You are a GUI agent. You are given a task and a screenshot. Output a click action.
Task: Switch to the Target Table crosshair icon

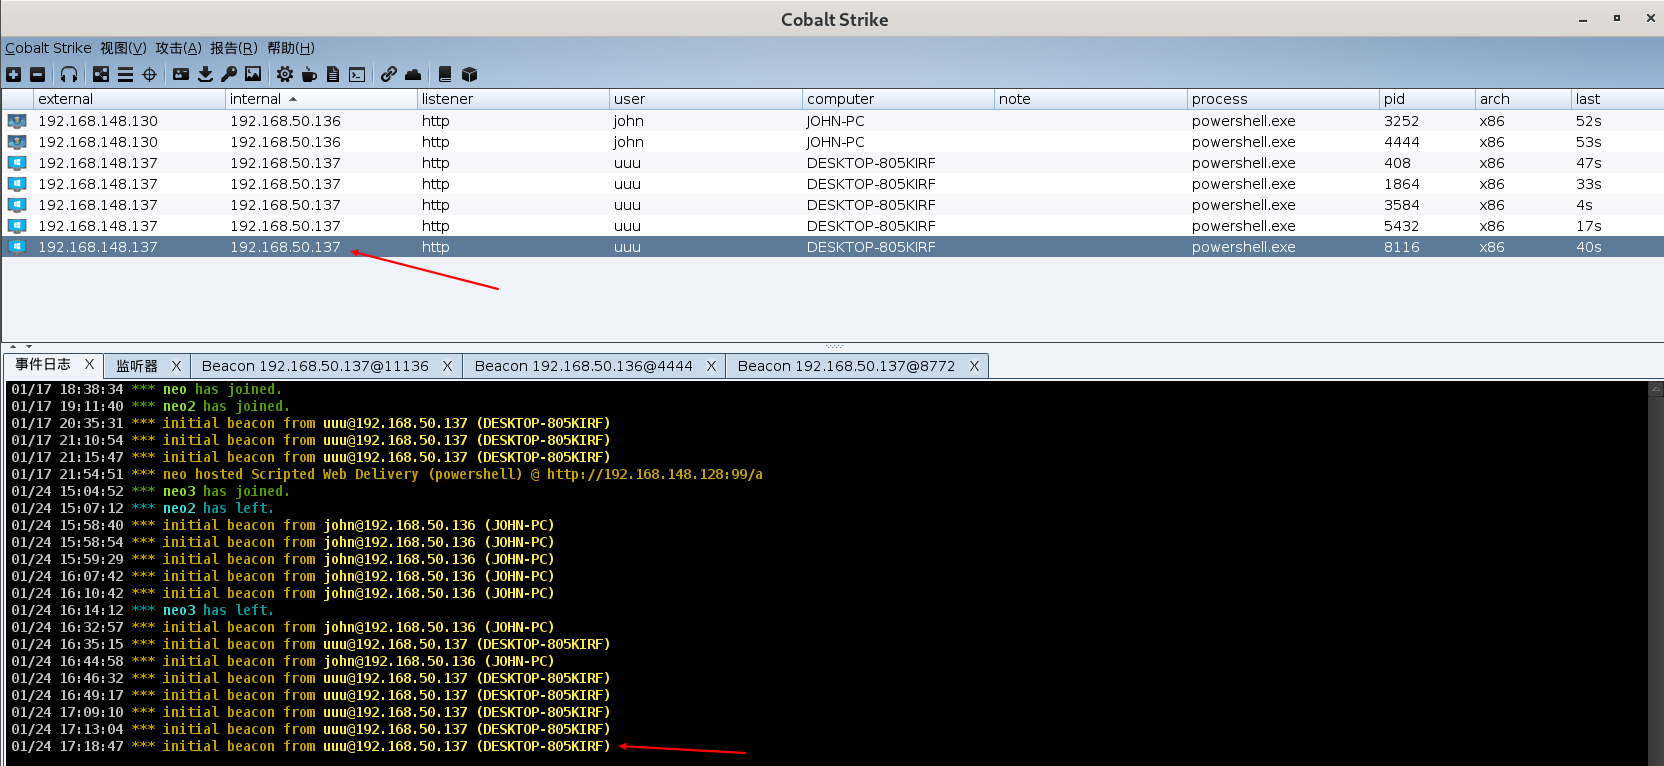[150, 74]
